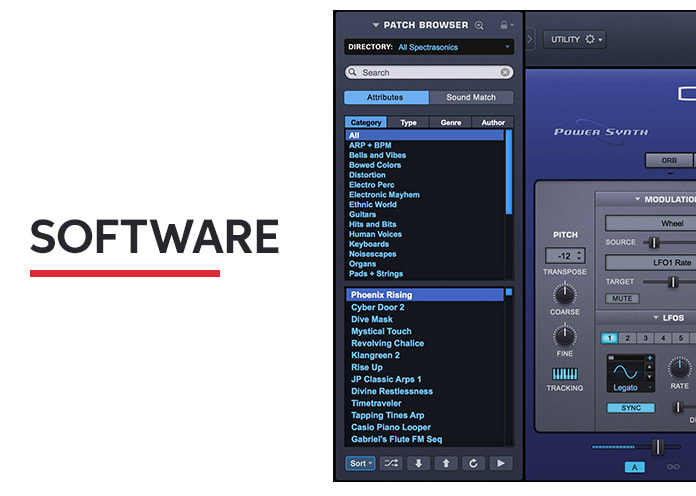This screenshot has width=696, height=496.
Task: Collapse the Patch Browser disclosure triangle
Action: click(376, 25)
